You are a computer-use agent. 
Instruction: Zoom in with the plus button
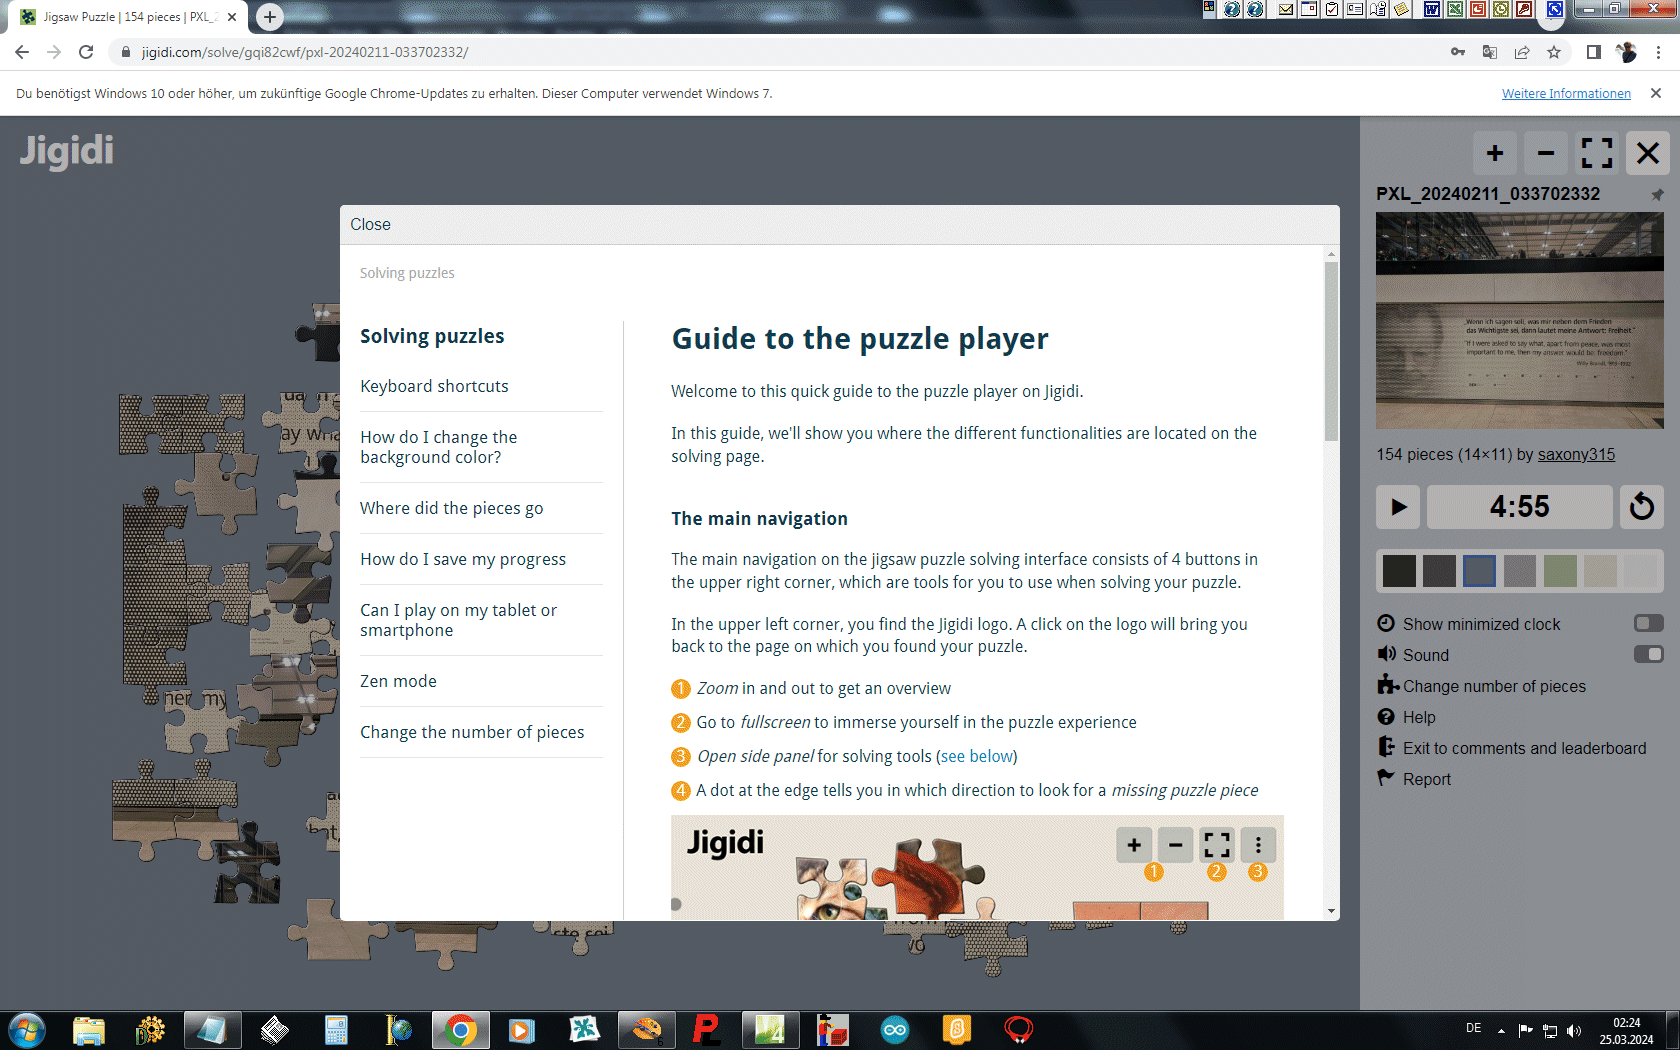pyautogui.click(x=1495, y=154)
